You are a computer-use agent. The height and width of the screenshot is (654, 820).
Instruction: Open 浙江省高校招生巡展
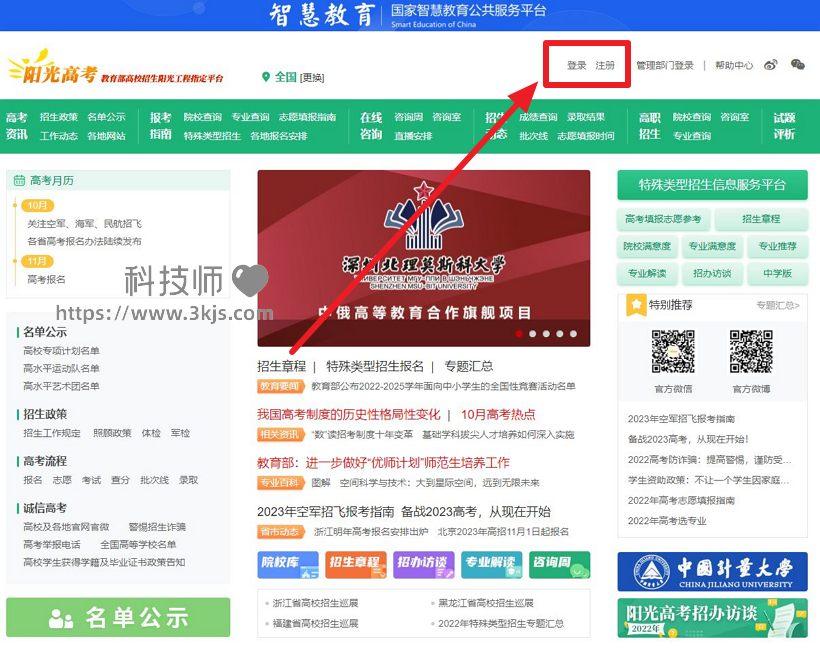[315, 603]
